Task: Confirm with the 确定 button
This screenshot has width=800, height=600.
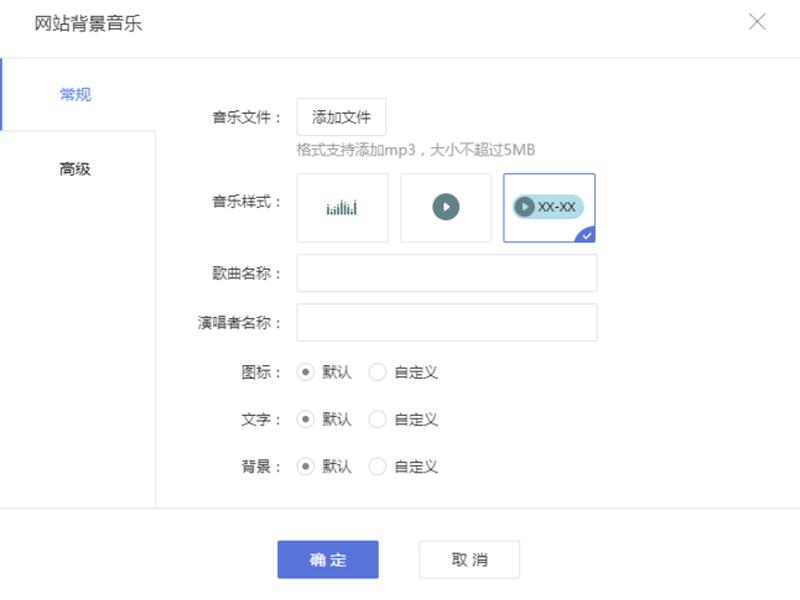Action: 328,560
